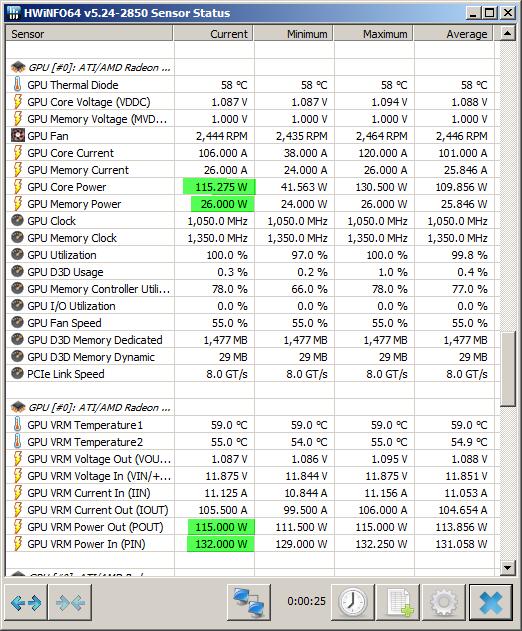Click lightning icon for GPU VRM Current Out
This screenshot has height=631, width=522.
17,510
